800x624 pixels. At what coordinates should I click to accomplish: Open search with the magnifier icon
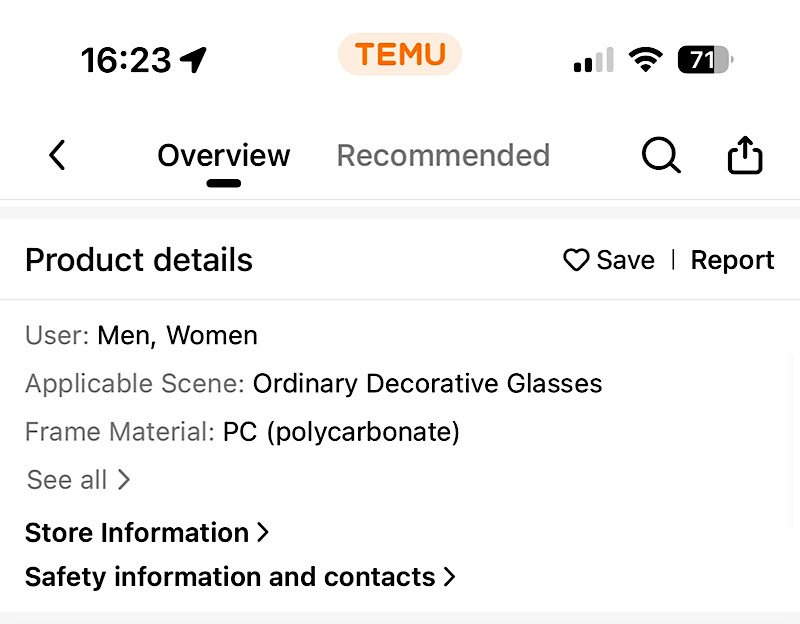[661, 155]
